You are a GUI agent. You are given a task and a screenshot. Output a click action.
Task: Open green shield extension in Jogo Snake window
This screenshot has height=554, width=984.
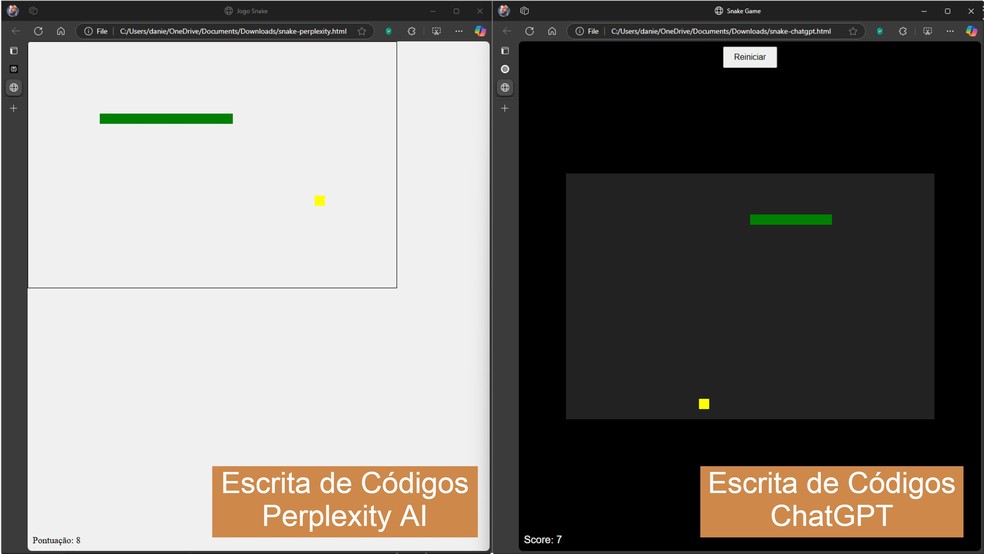coord(388,31)
